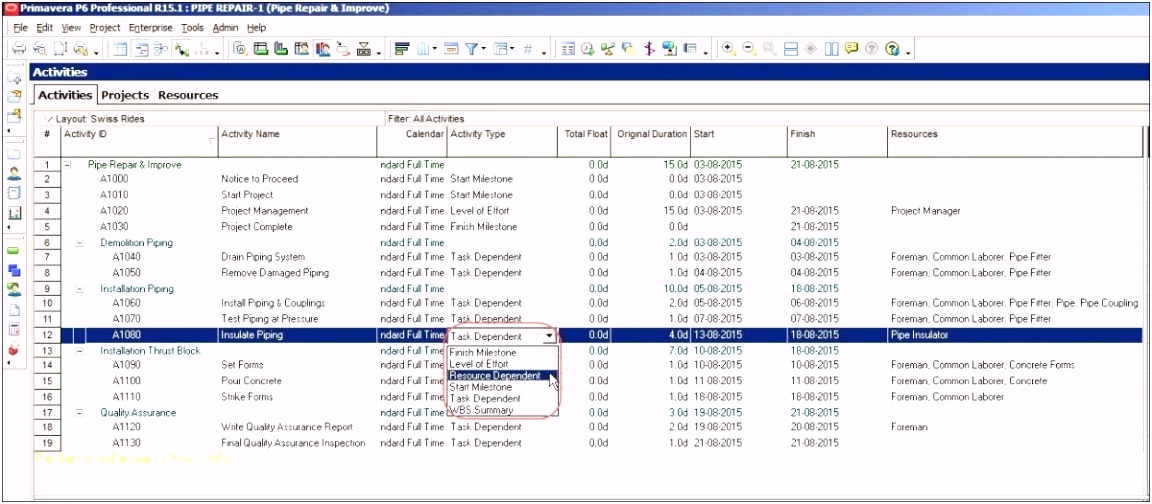Click the Schedule clock icon
1152x504 pixels.
click(588, 48)
